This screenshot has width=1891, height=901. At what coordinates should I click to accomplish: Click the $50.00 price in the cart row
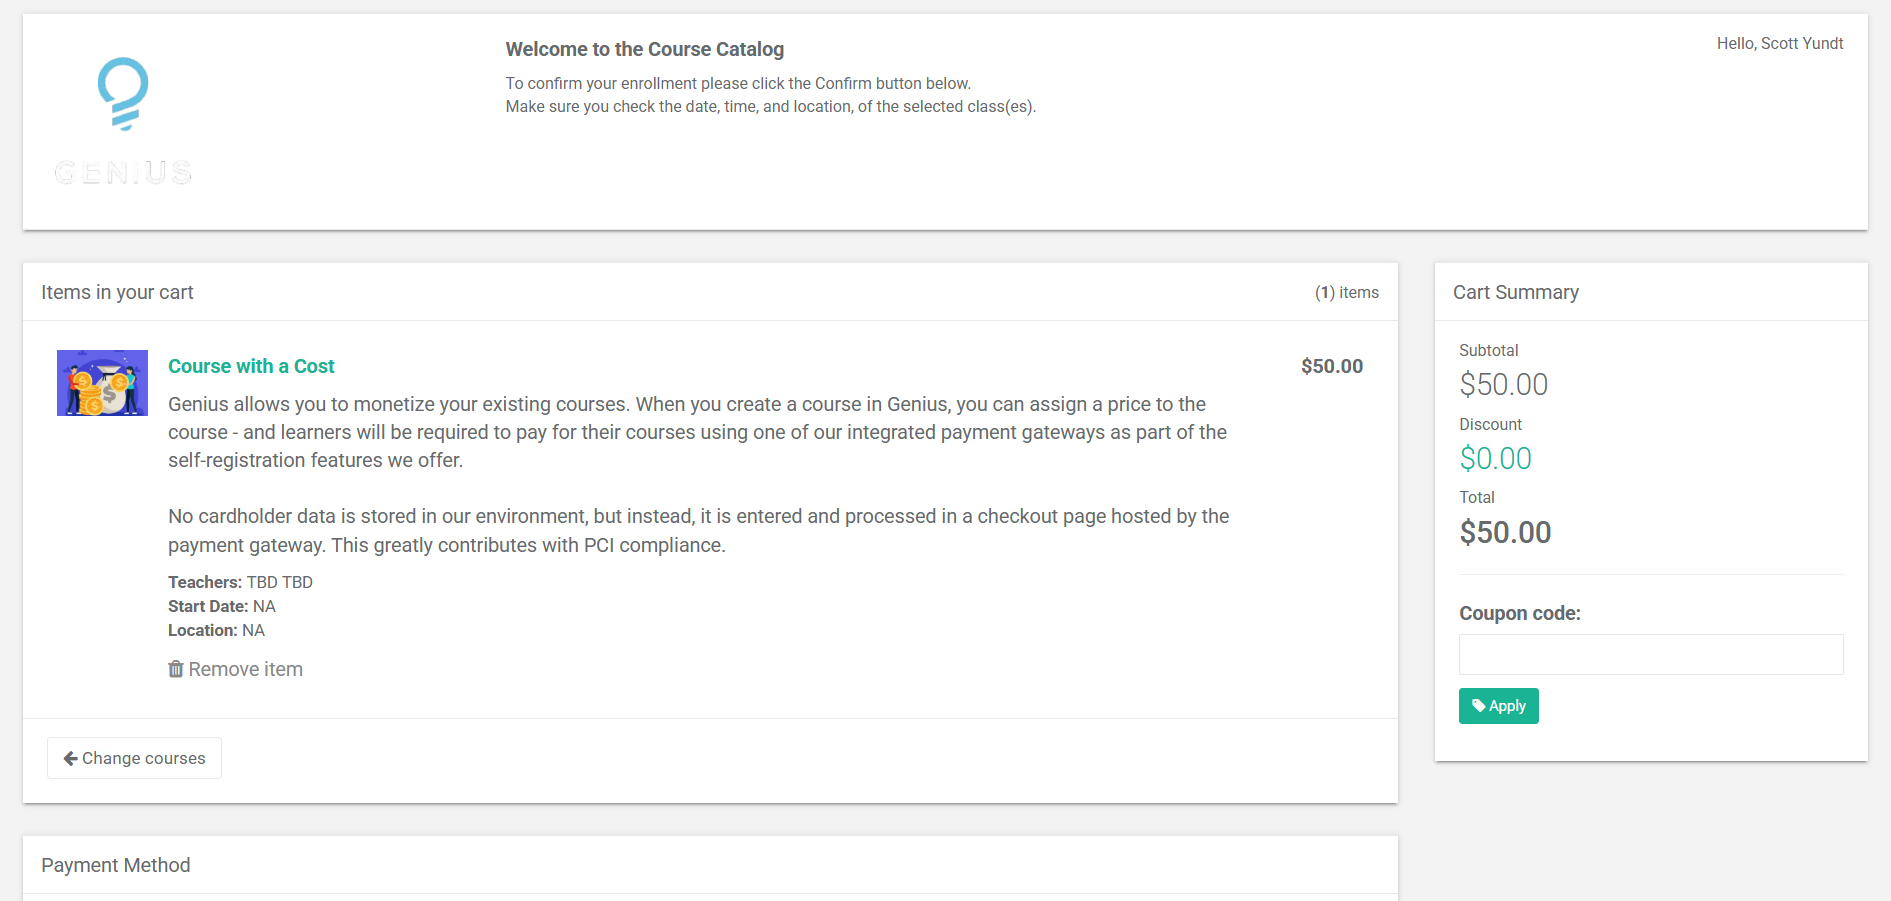(x=1331, y=366)
